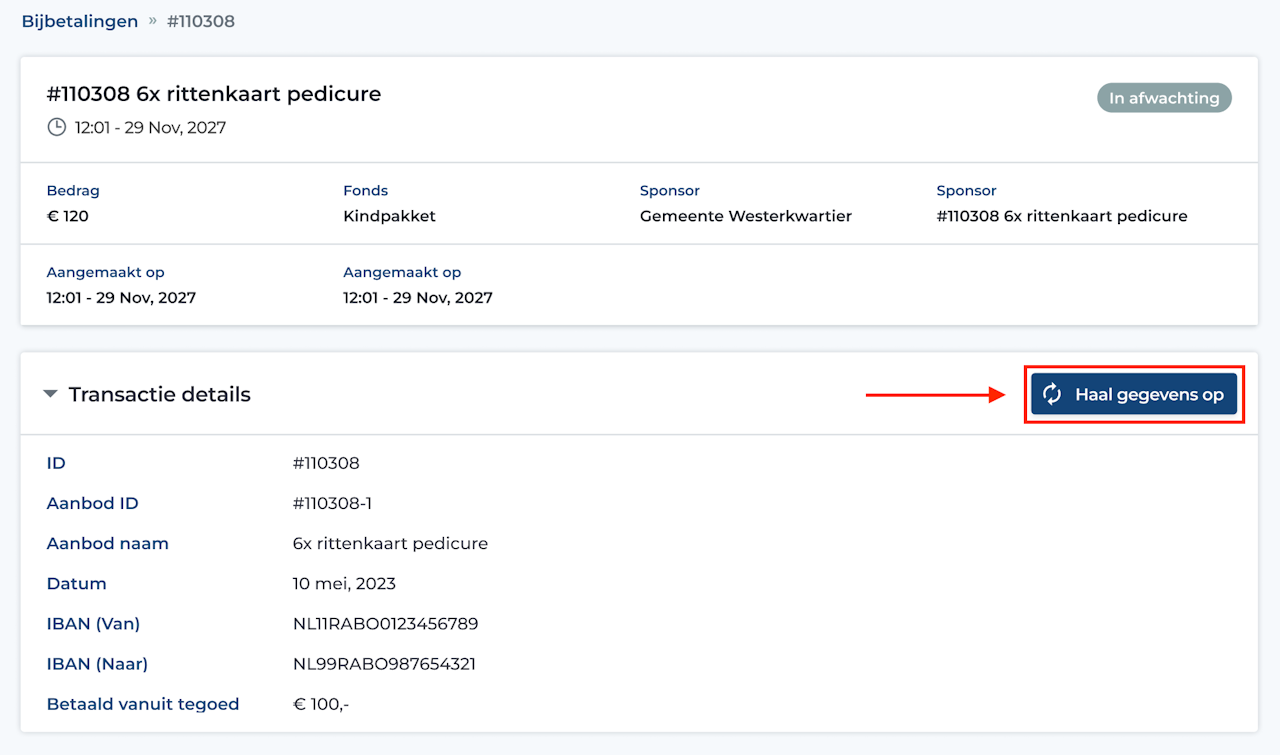Viewport: 1280px width, 755px height.
Task: Select the Bedrag value € 120
Action: pyautogui.click(x=68, y=216)
